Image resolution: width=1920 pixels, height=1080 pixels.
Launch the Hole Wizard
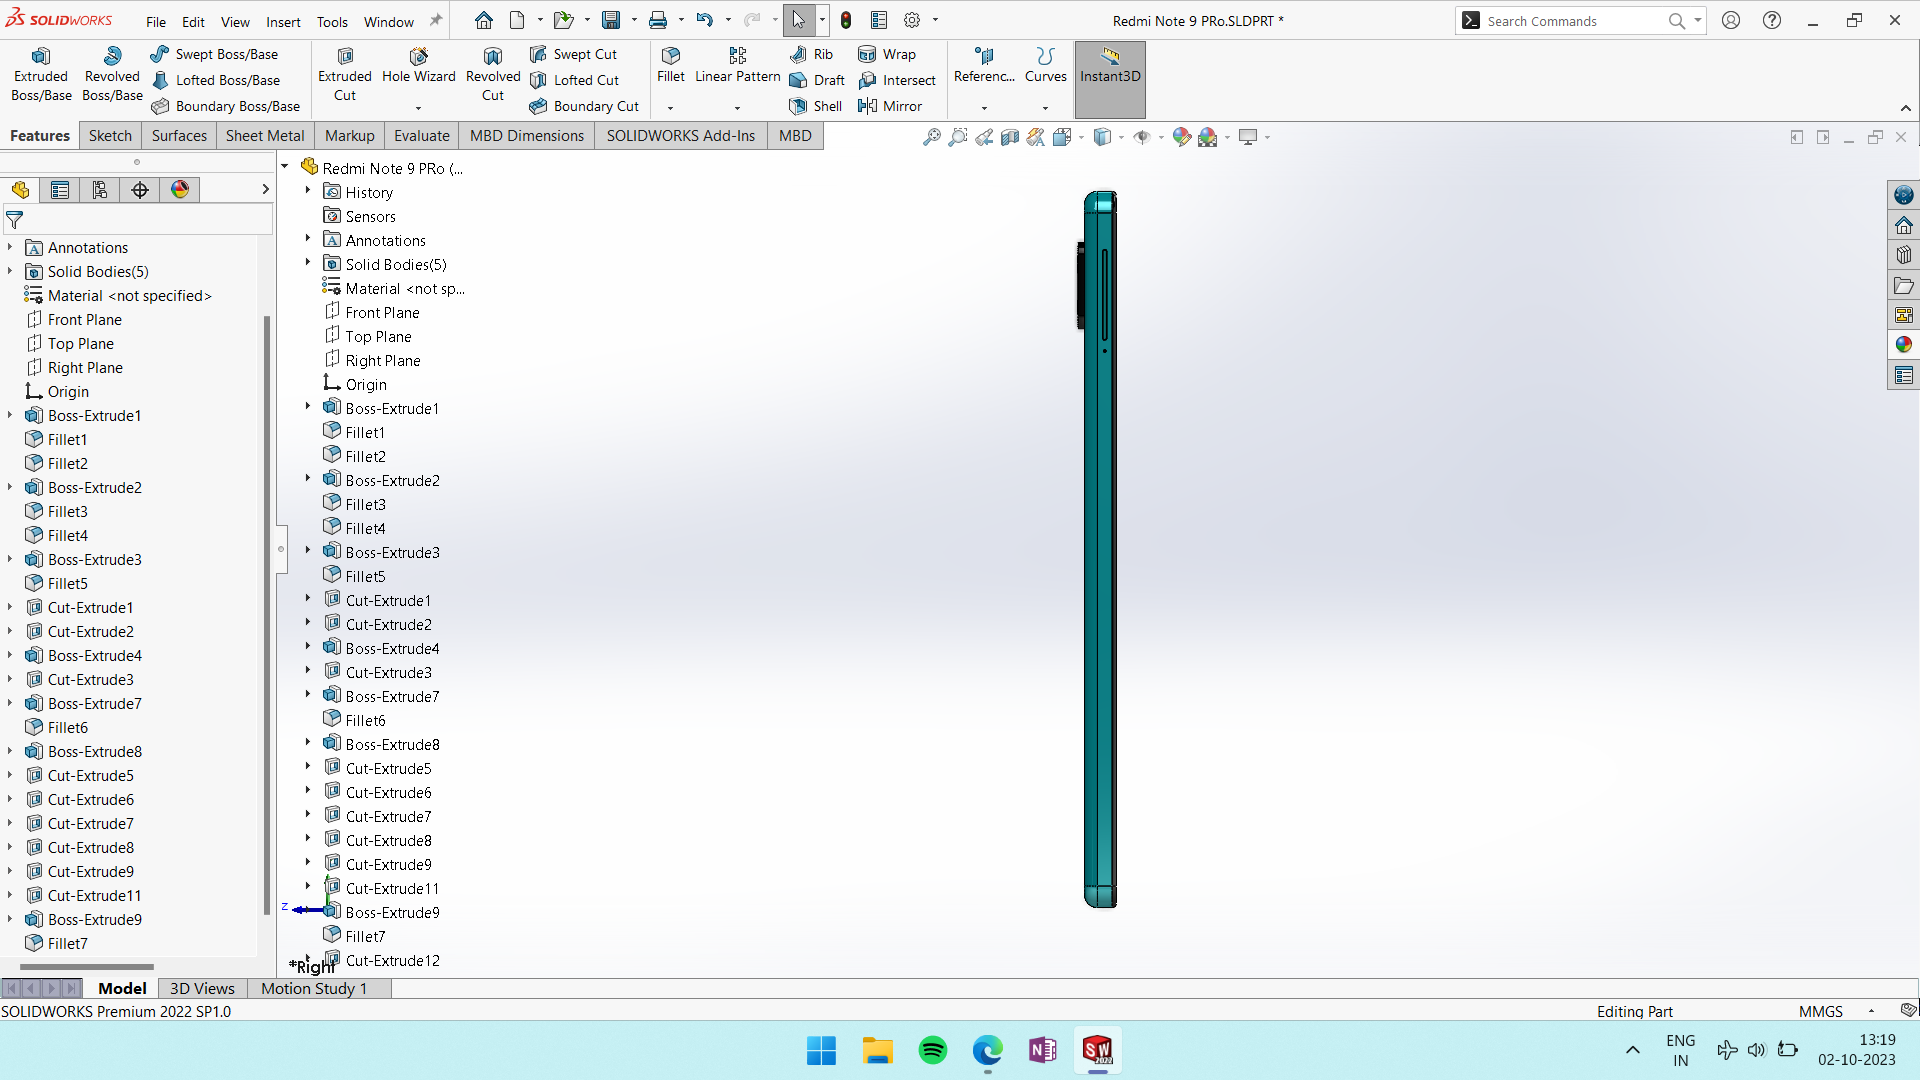[x=419, y=66]
